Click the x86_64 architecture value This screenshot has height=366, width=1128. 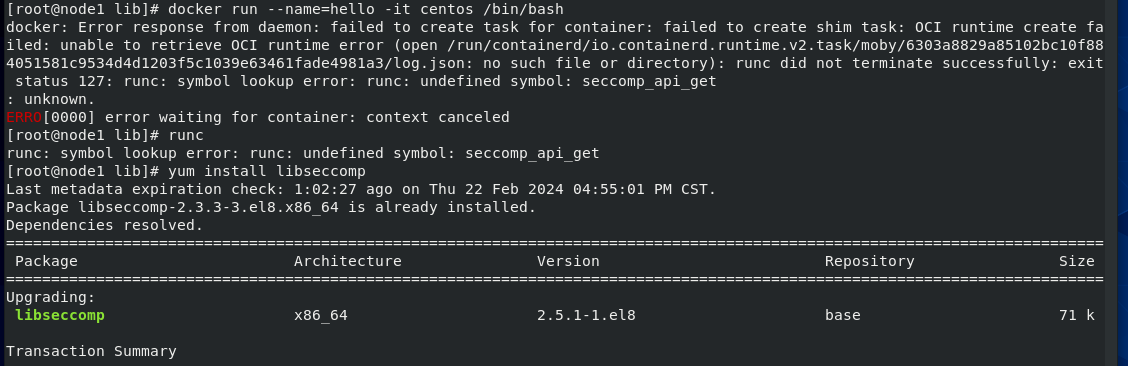tap(321, 315)
